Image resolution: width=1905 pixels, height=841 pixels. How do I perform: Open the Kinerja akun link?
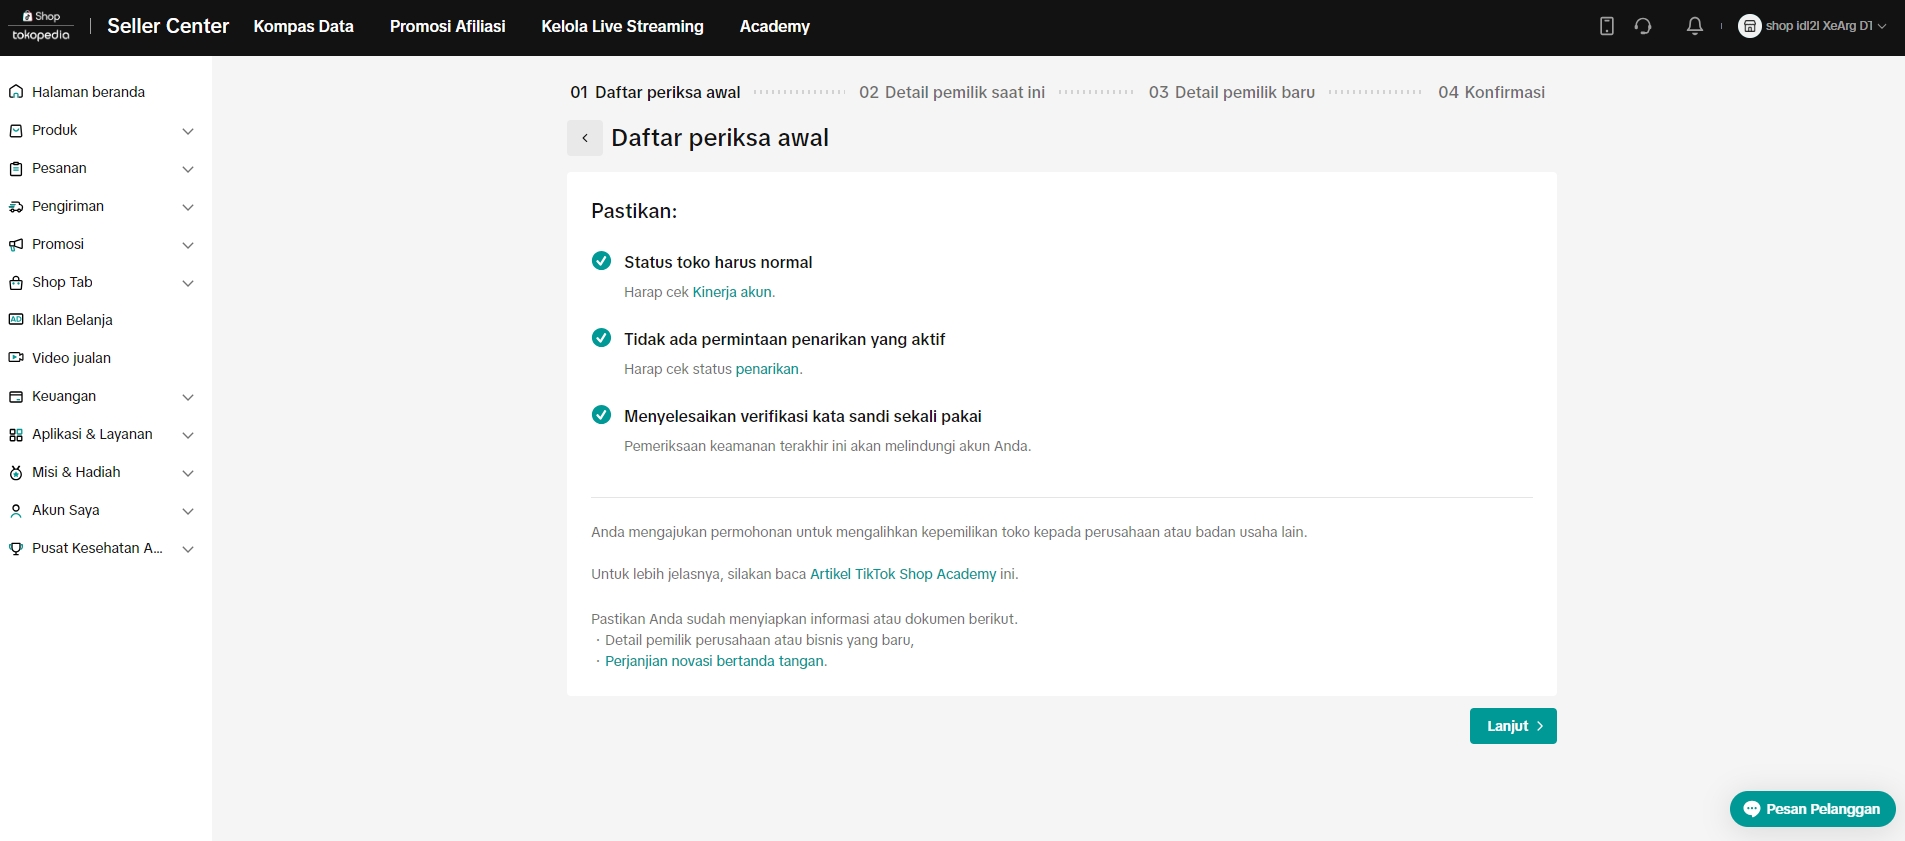point(732,292)
